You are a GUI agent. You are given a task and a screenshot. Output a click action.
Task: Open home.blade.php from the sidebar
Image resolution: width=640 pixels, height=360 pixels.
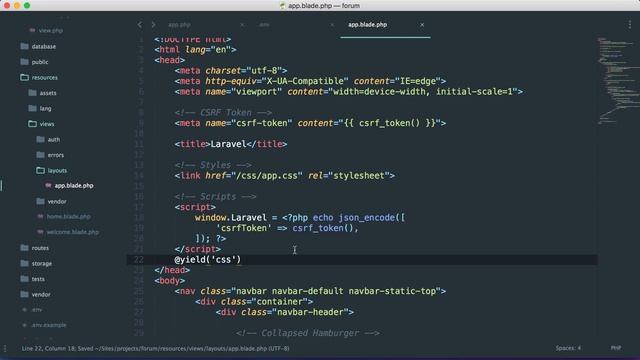[x=69, y=217]
